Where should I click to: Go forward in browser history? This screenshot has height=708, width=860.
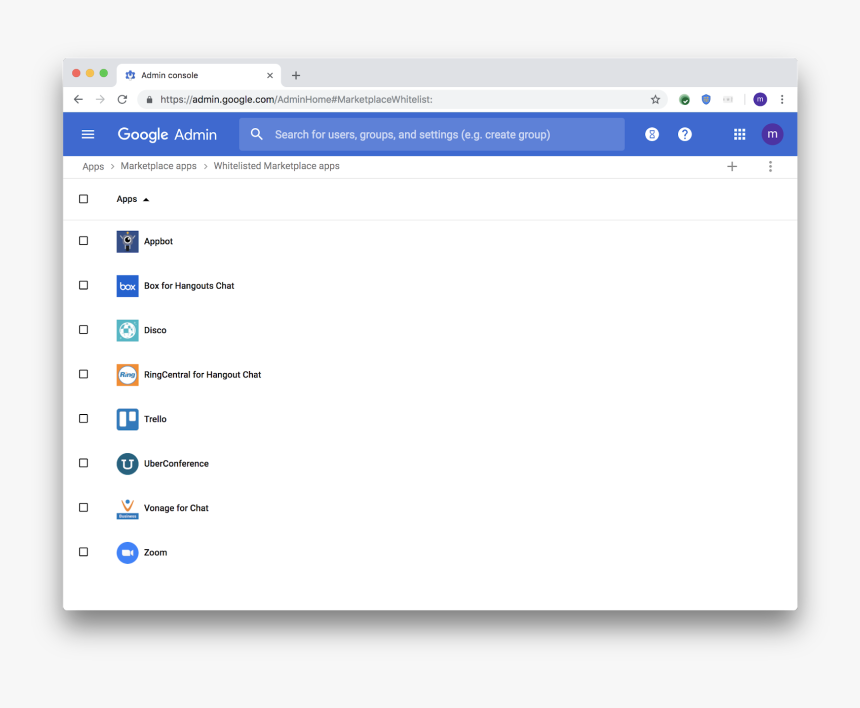point(100,99)
